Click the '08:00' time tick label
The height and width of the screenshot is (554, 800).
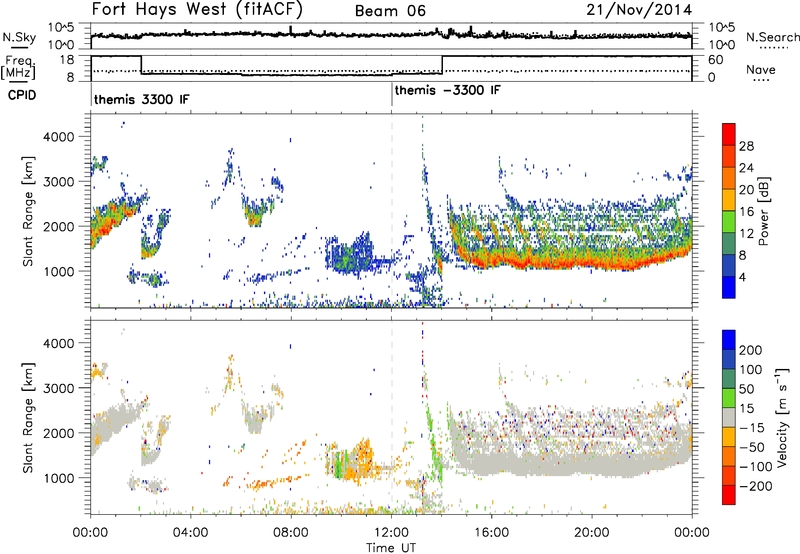click(x=290, y=533)
